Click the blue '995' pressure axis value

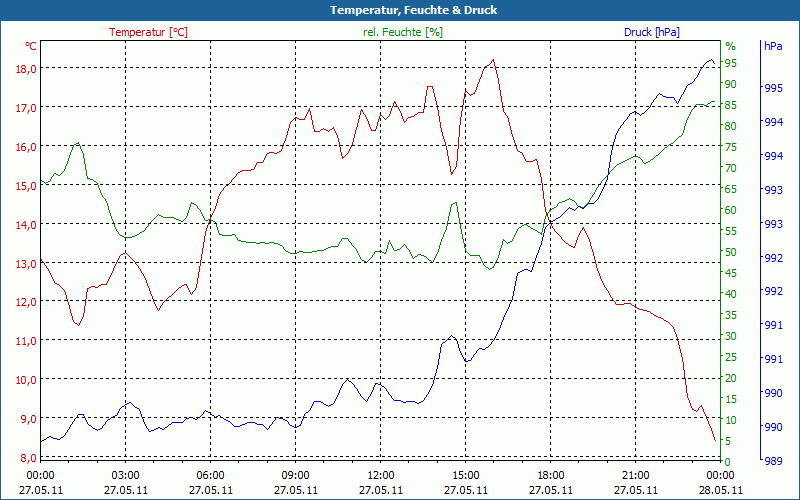[x=773, y=88]
